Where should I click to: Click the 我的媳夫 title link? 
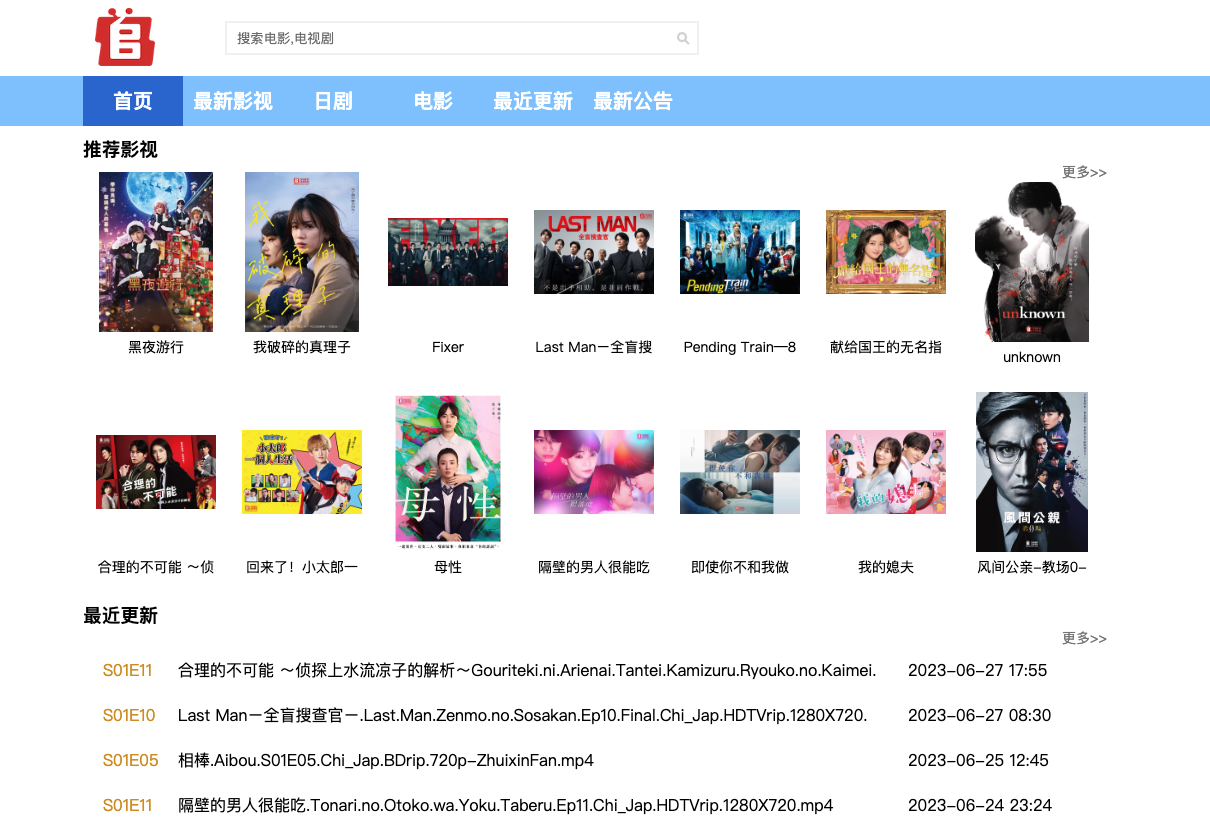click(x=886, y=567)
